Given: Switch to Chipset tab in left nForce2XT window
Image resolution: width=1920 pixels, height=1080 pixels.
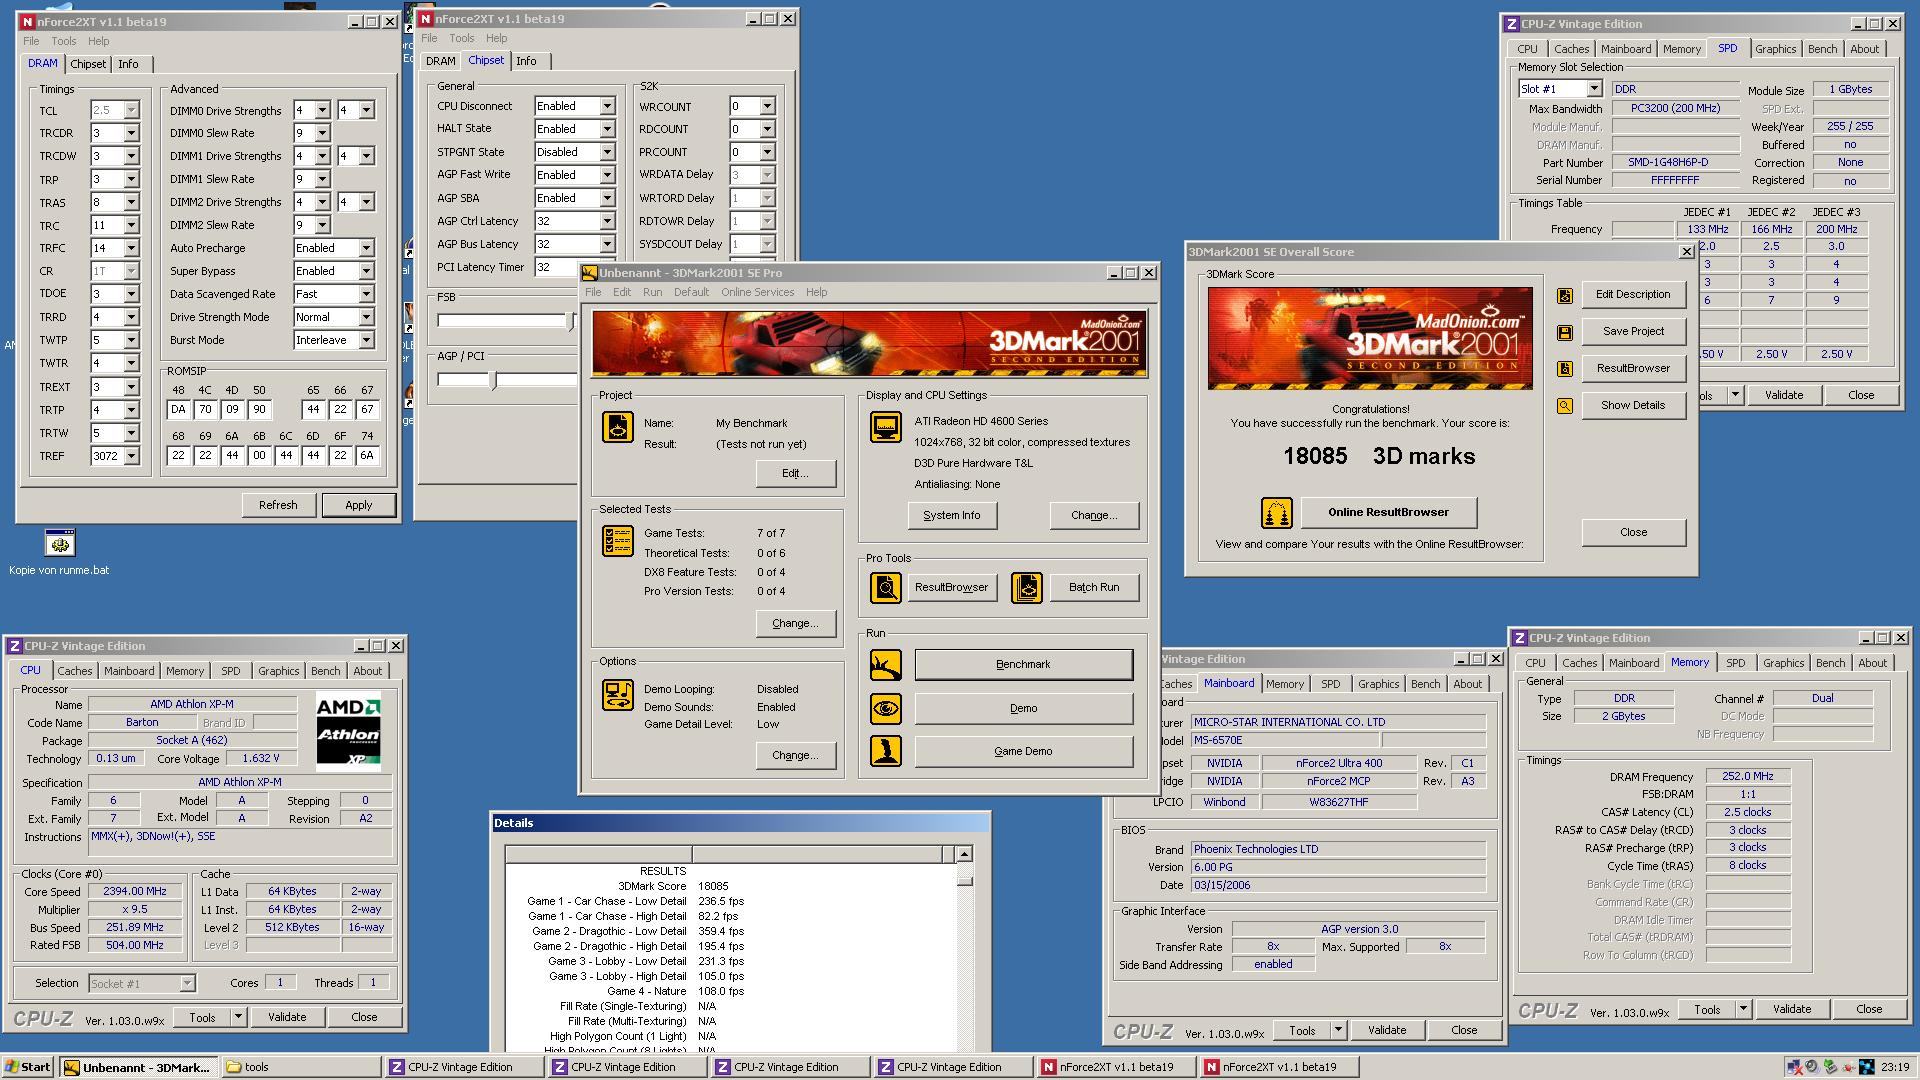Looking at the screenshot, I should [x=88, y=64].
